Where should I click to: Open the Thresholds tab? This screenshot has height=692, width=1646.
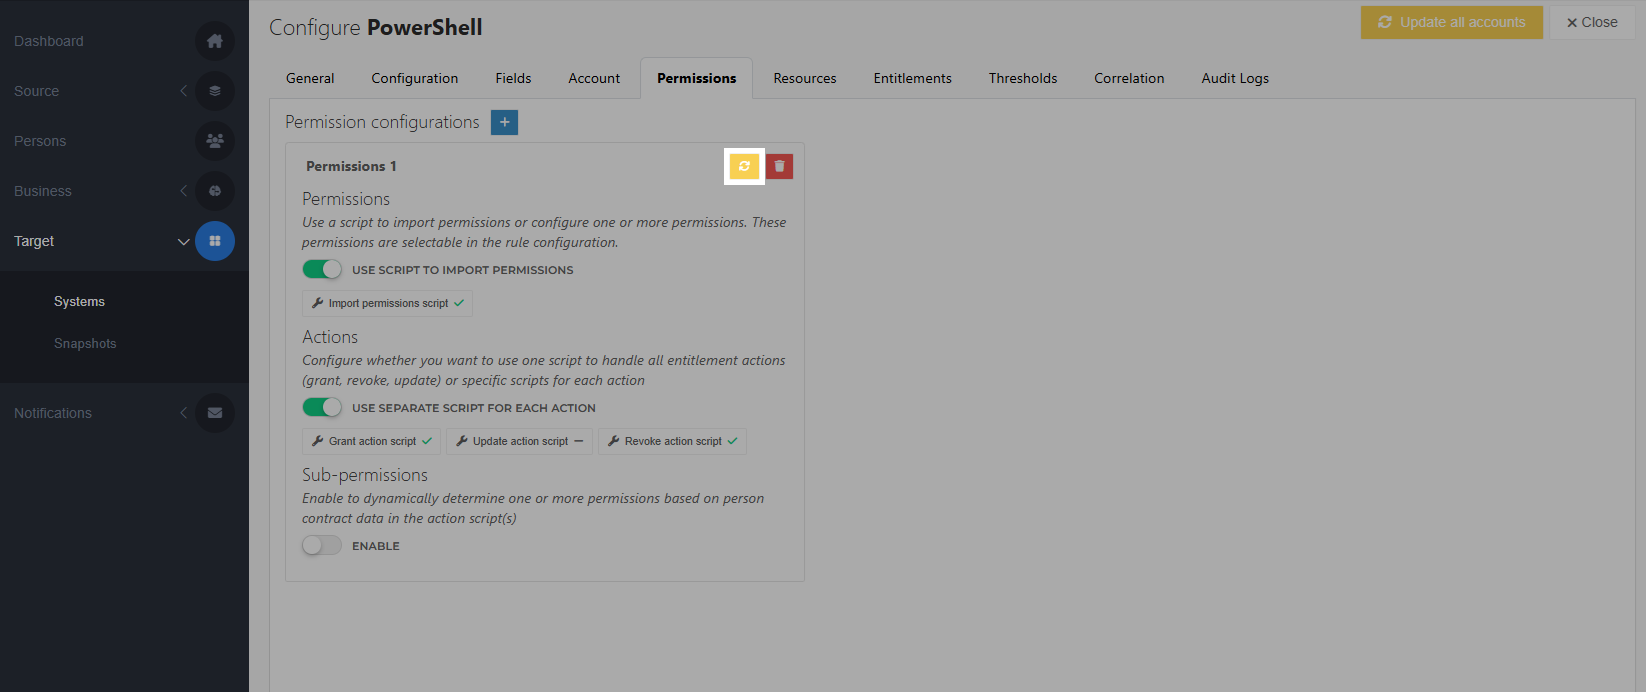click(x=1023, y=78)
